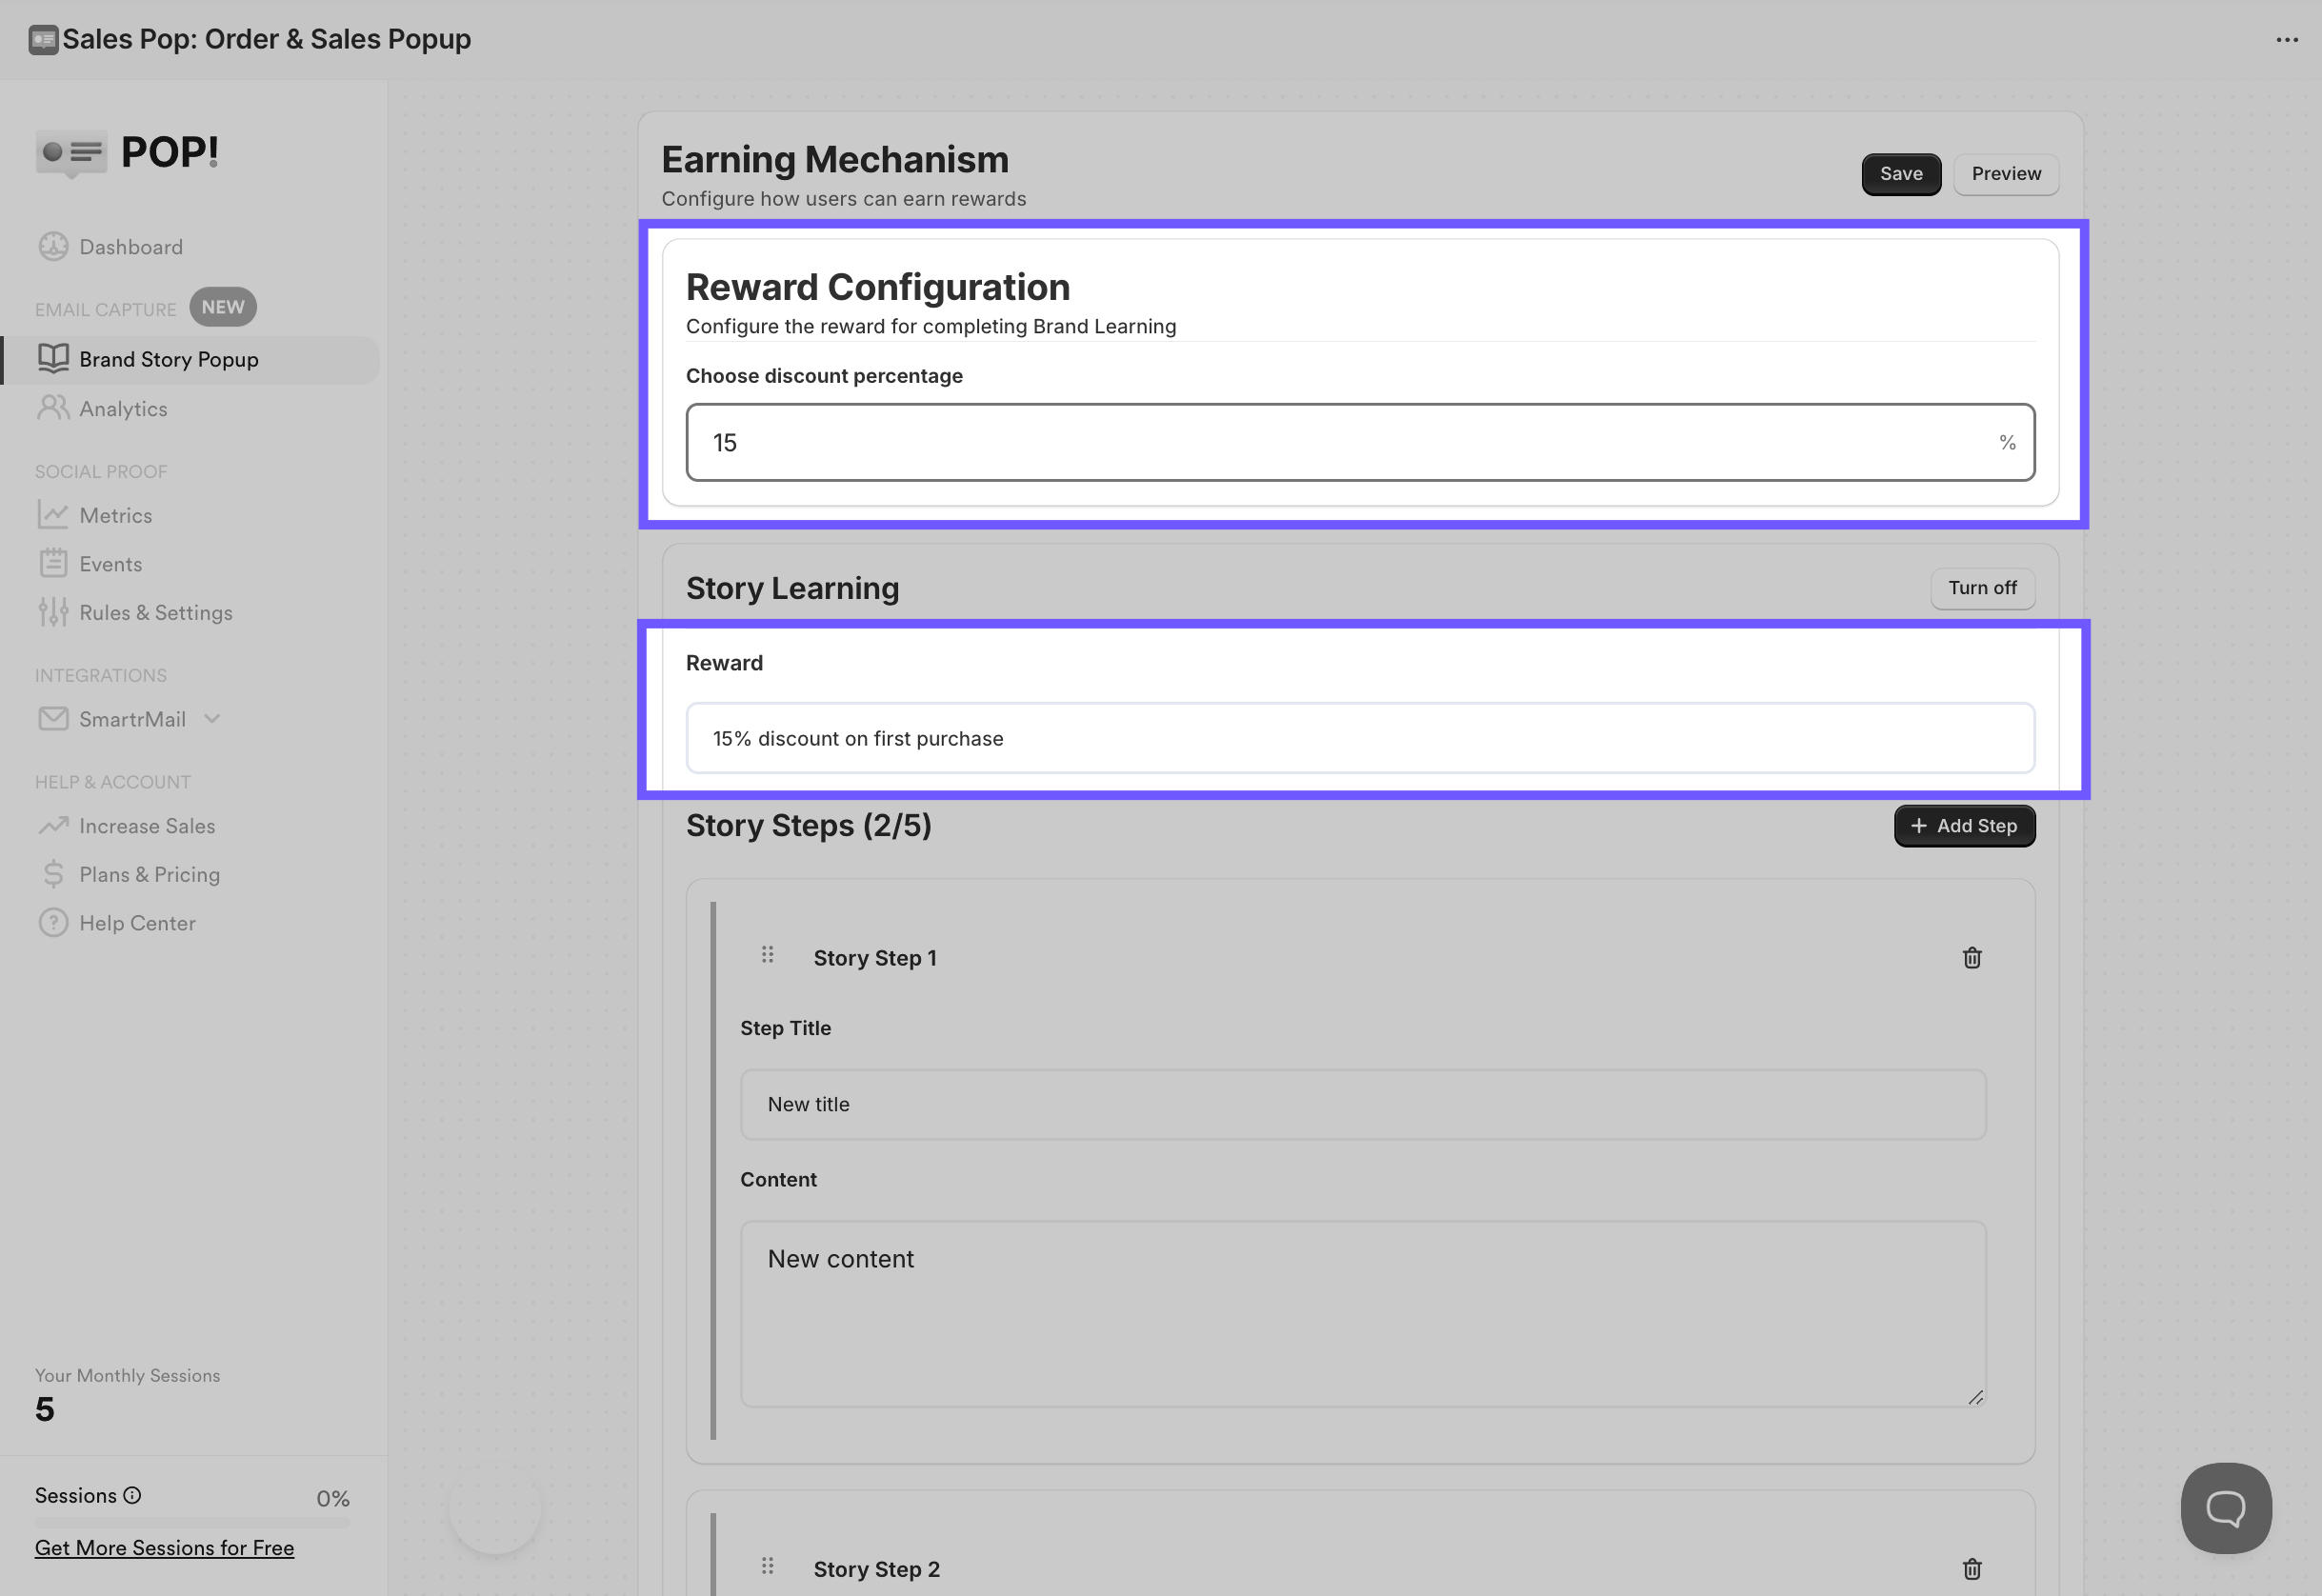Click the Step Title field of Step 1

click(1362, 1104)
